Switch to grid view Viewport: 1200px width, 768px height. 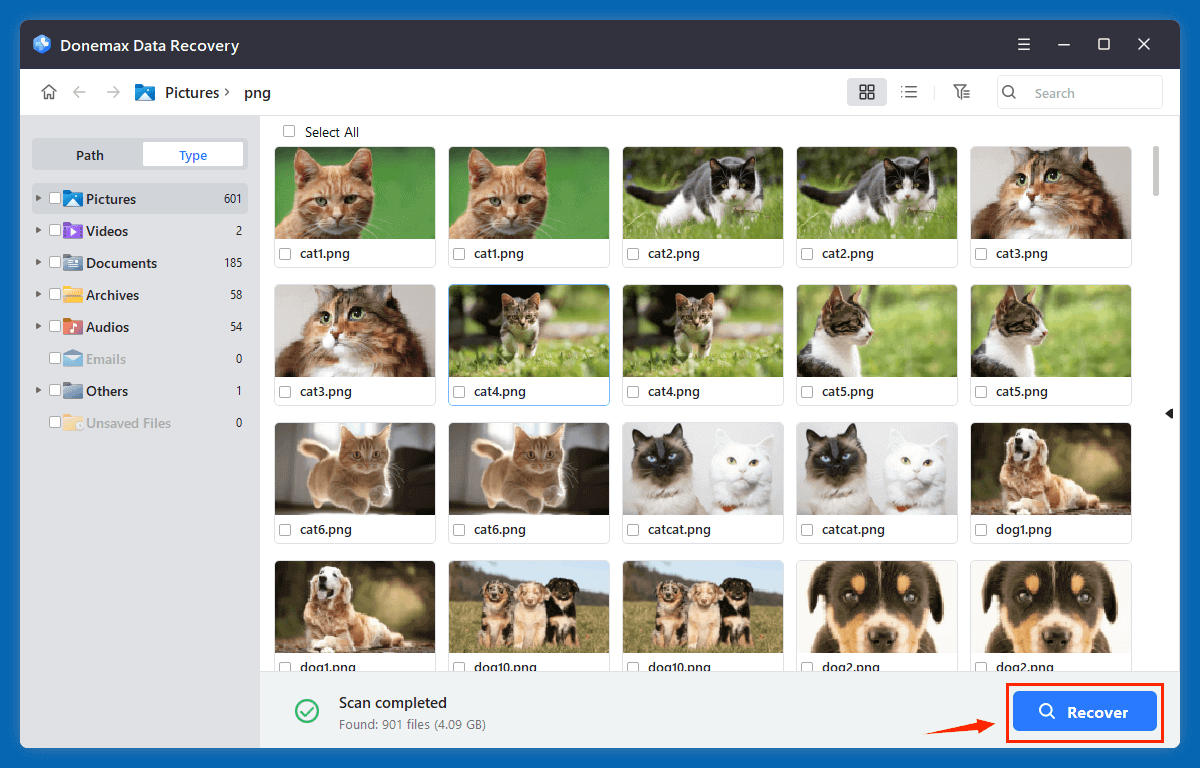tap(866, 91)
